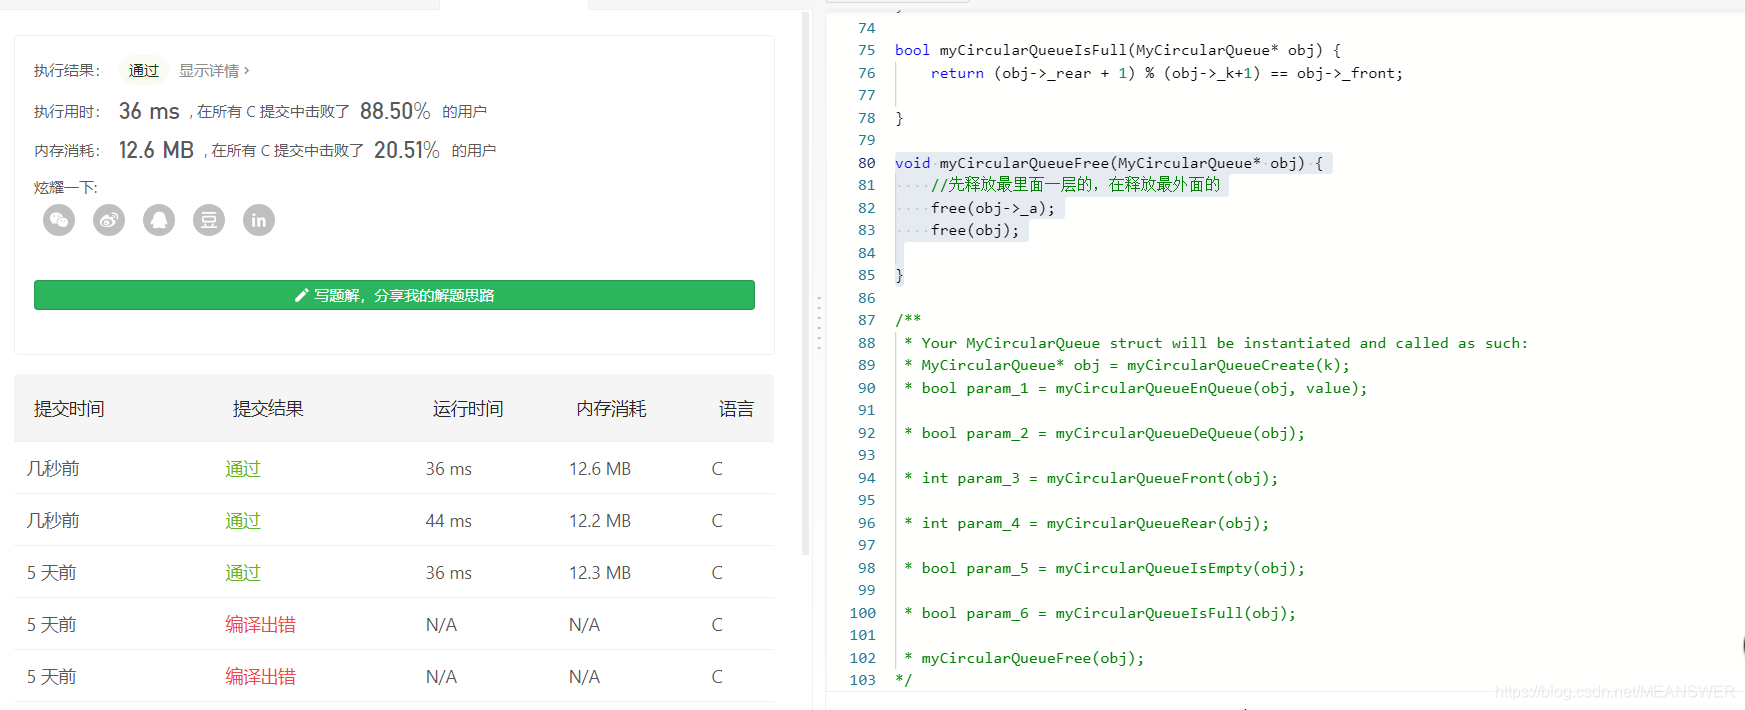This screenshot has width=1745, height=710.
Task: Click 写题解，分享我的解题思路 green button
Action: 394,295
